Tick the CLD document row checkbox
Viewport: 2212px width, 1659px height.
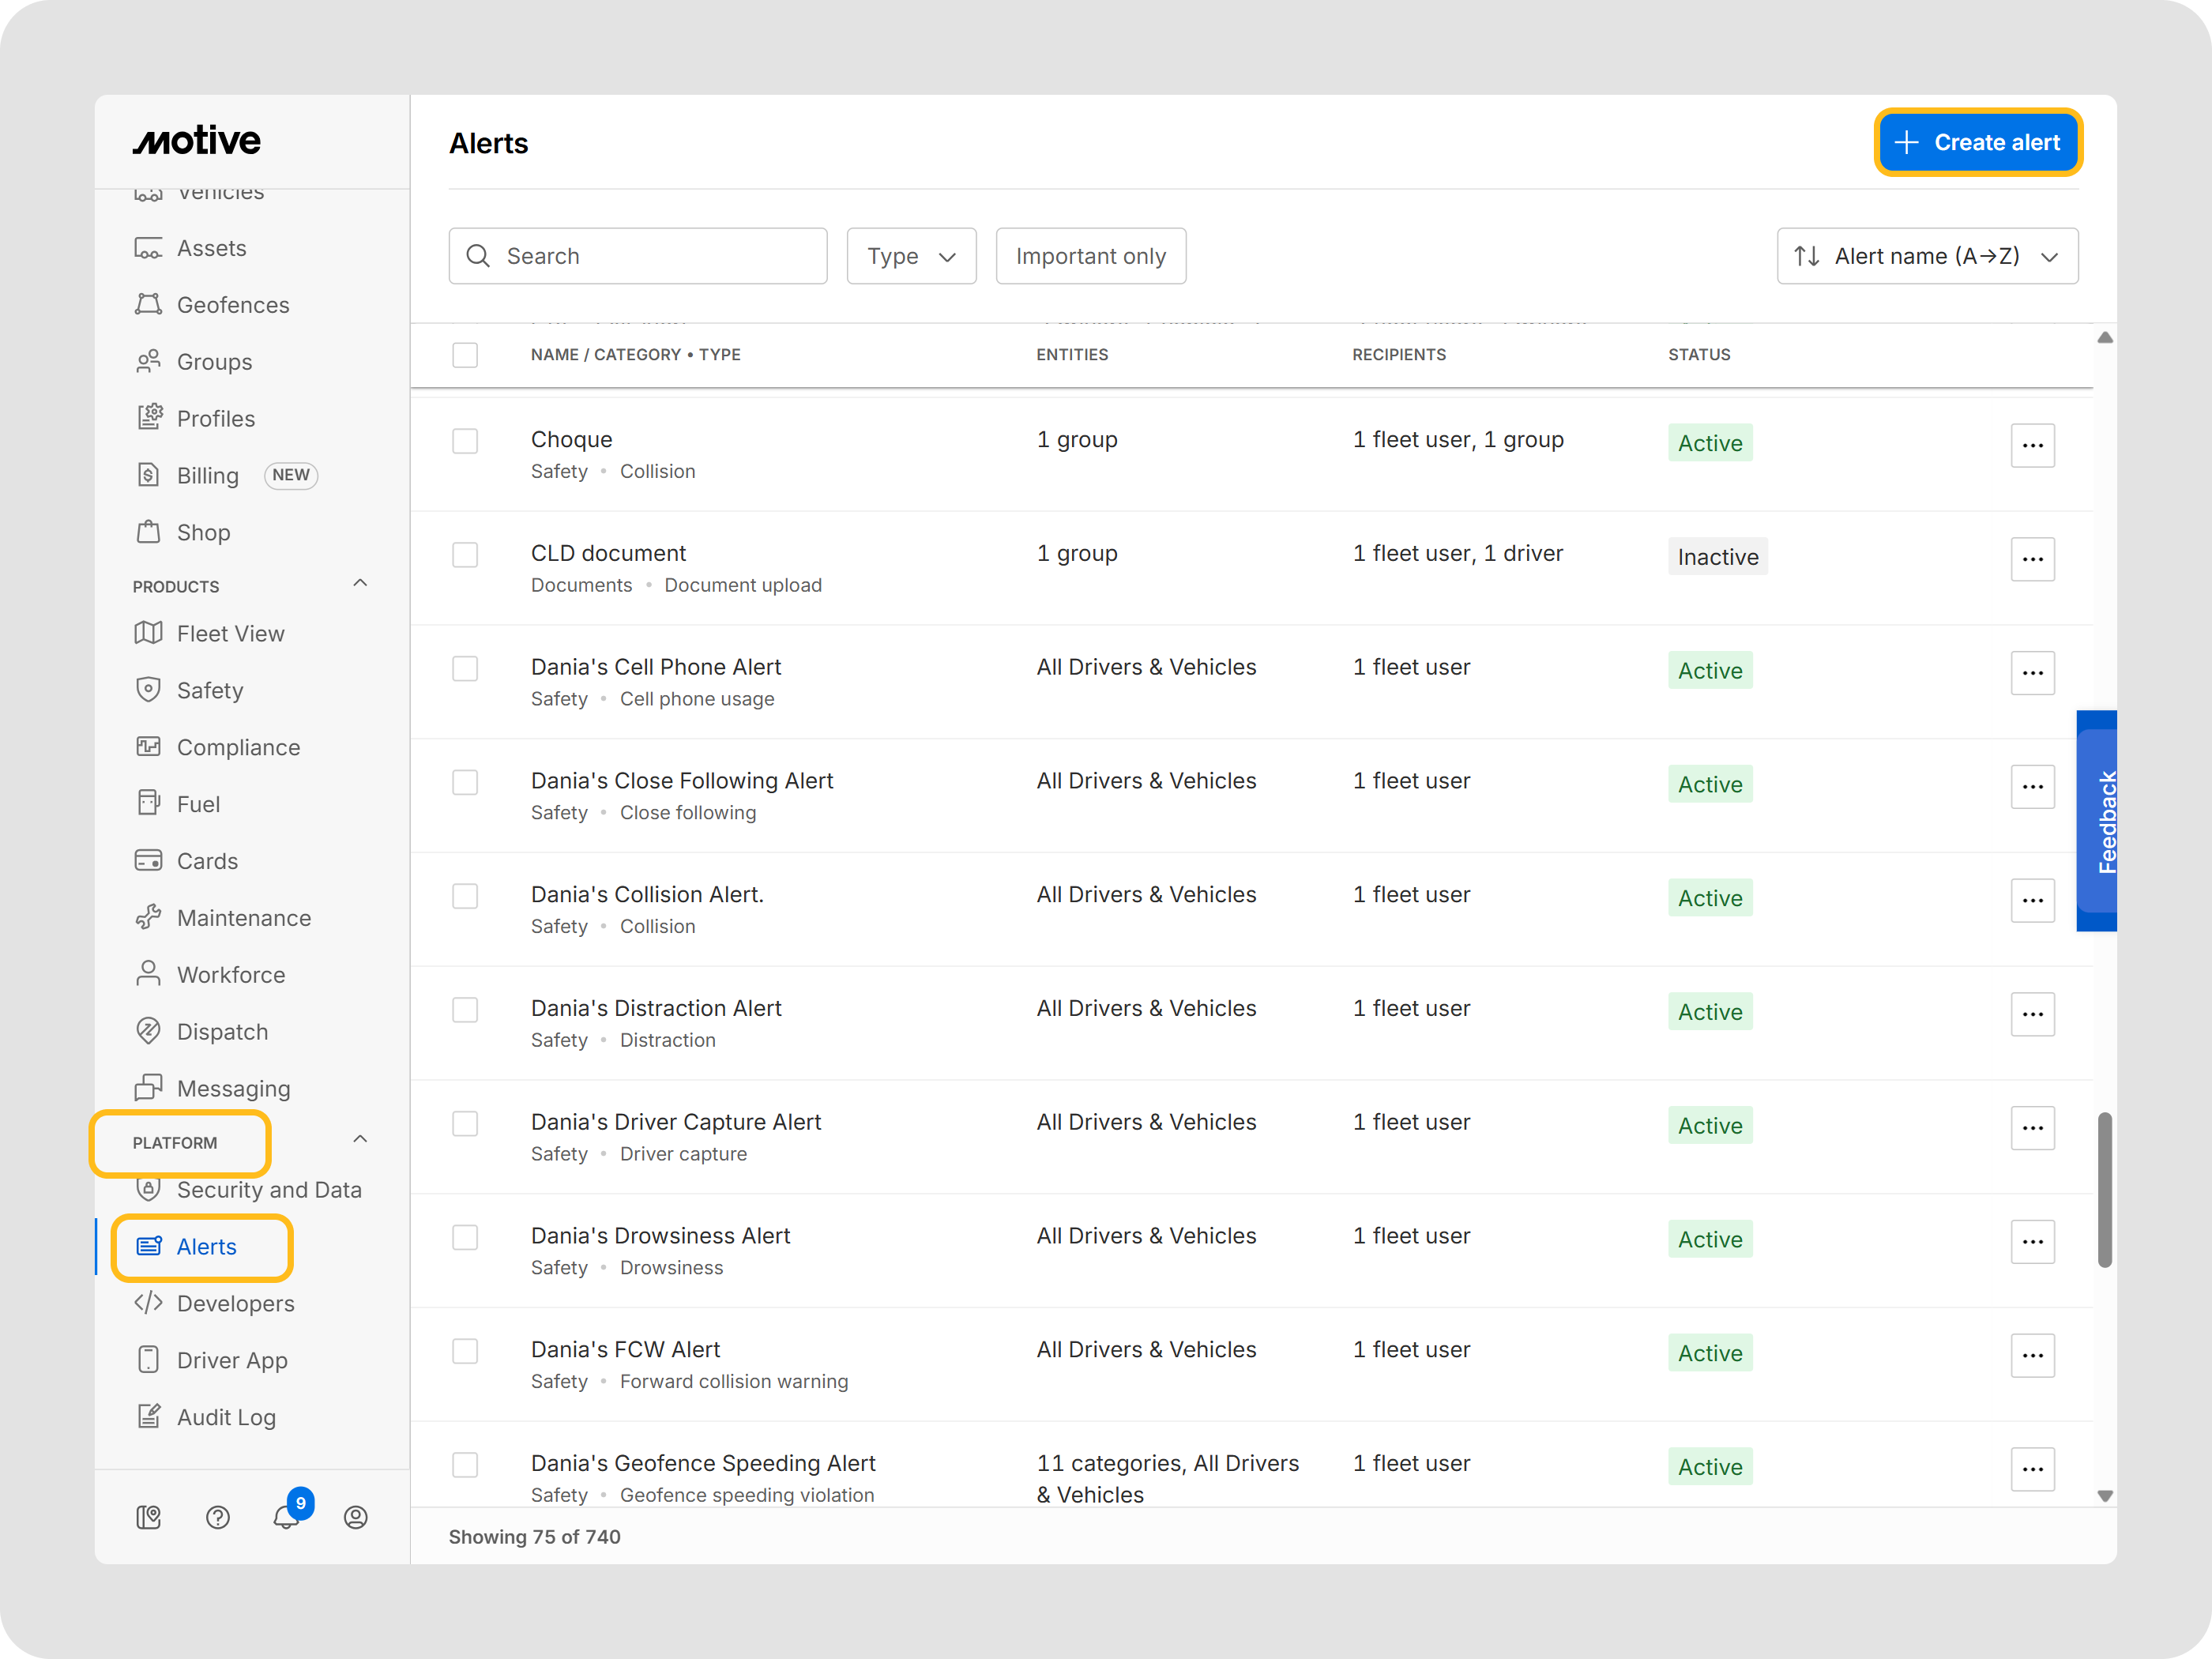coord(465,555)
